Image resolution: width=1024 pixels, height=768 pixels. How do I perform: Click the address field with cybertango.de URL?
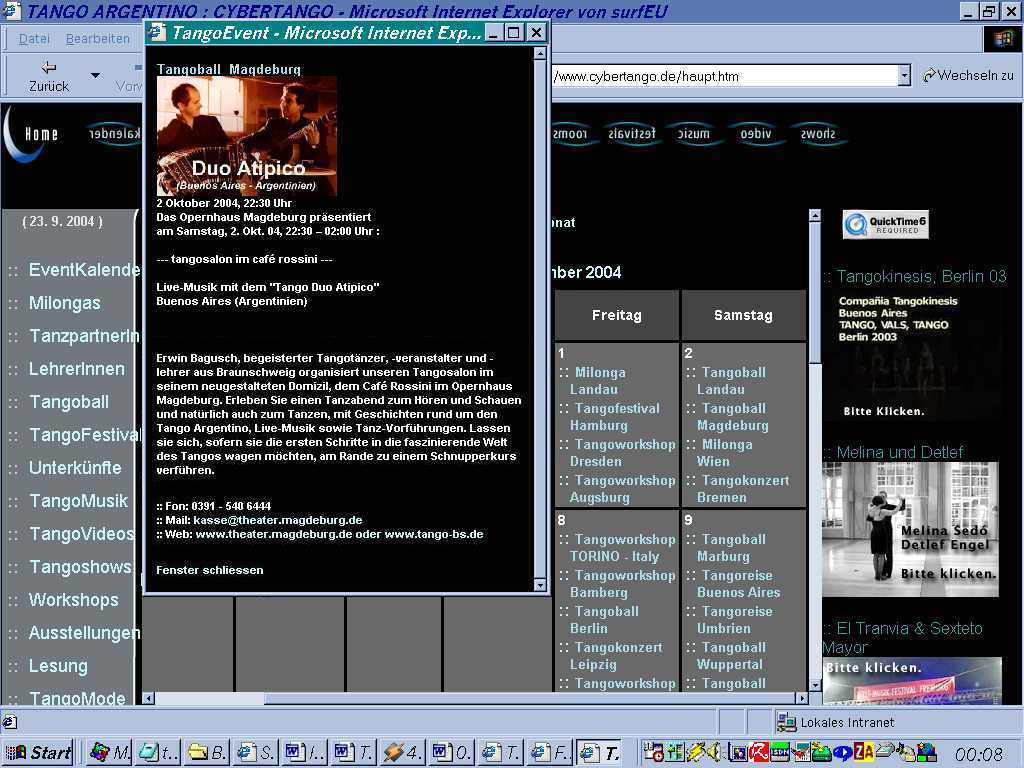725,76
